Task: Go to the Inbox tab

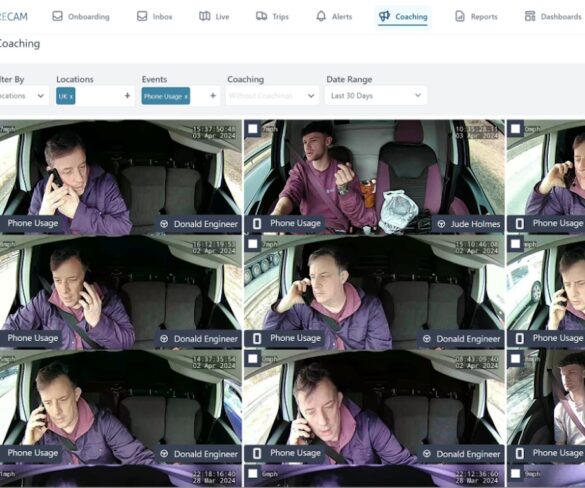Action: (154, 16)
